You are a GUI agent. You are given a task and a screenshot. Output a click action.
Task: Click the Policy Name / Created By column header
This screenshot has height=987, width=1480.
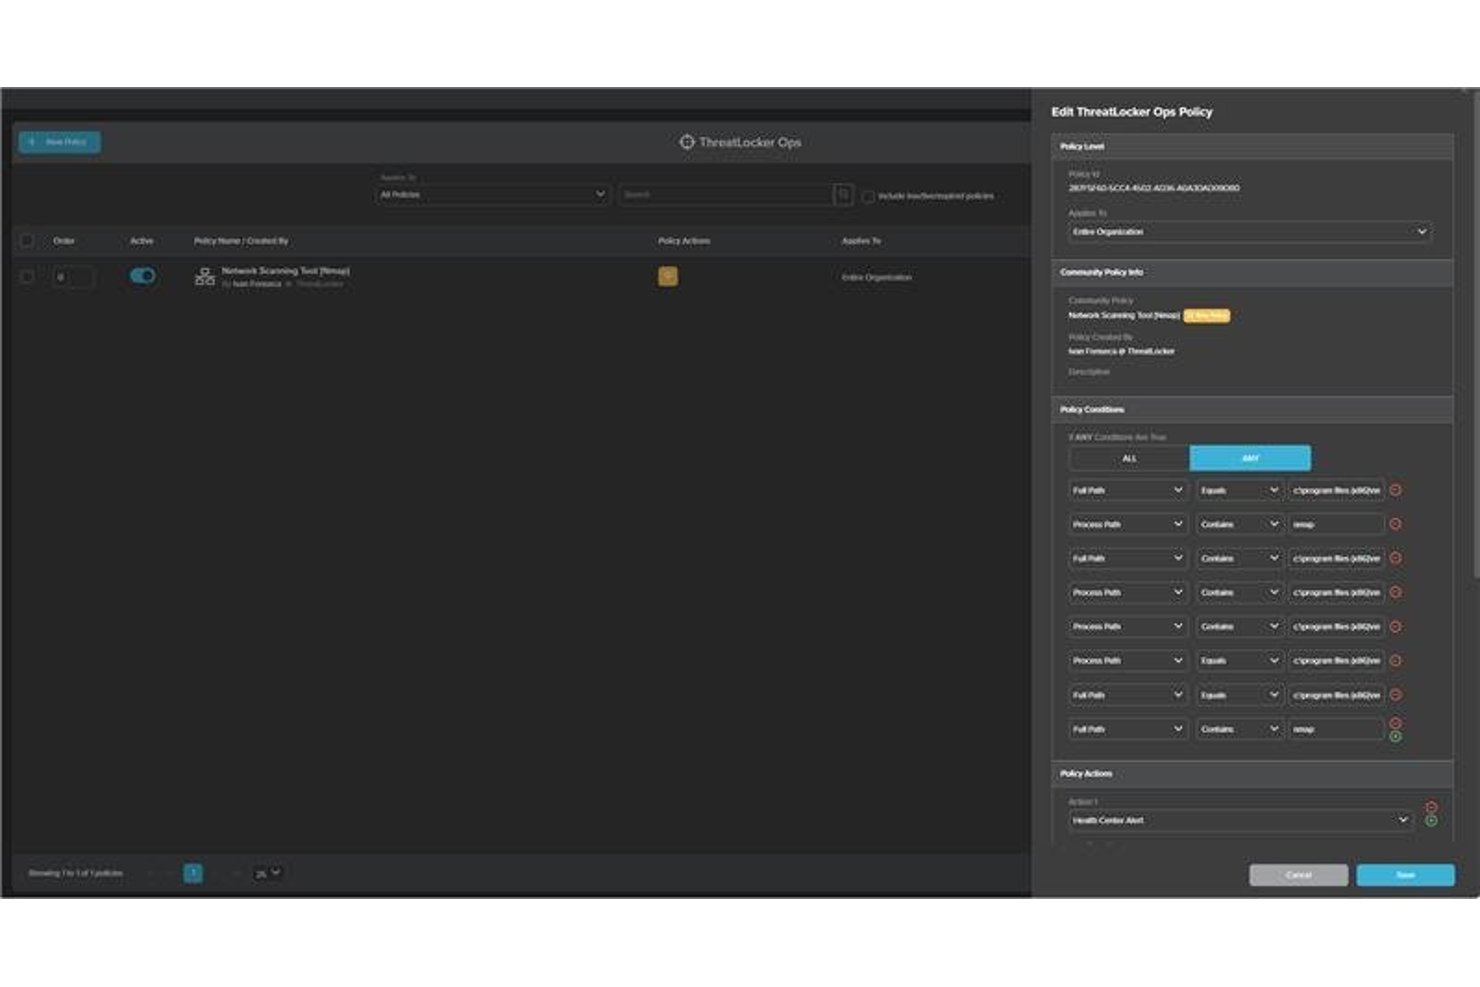pyautogui.click(x=241, y=241)
